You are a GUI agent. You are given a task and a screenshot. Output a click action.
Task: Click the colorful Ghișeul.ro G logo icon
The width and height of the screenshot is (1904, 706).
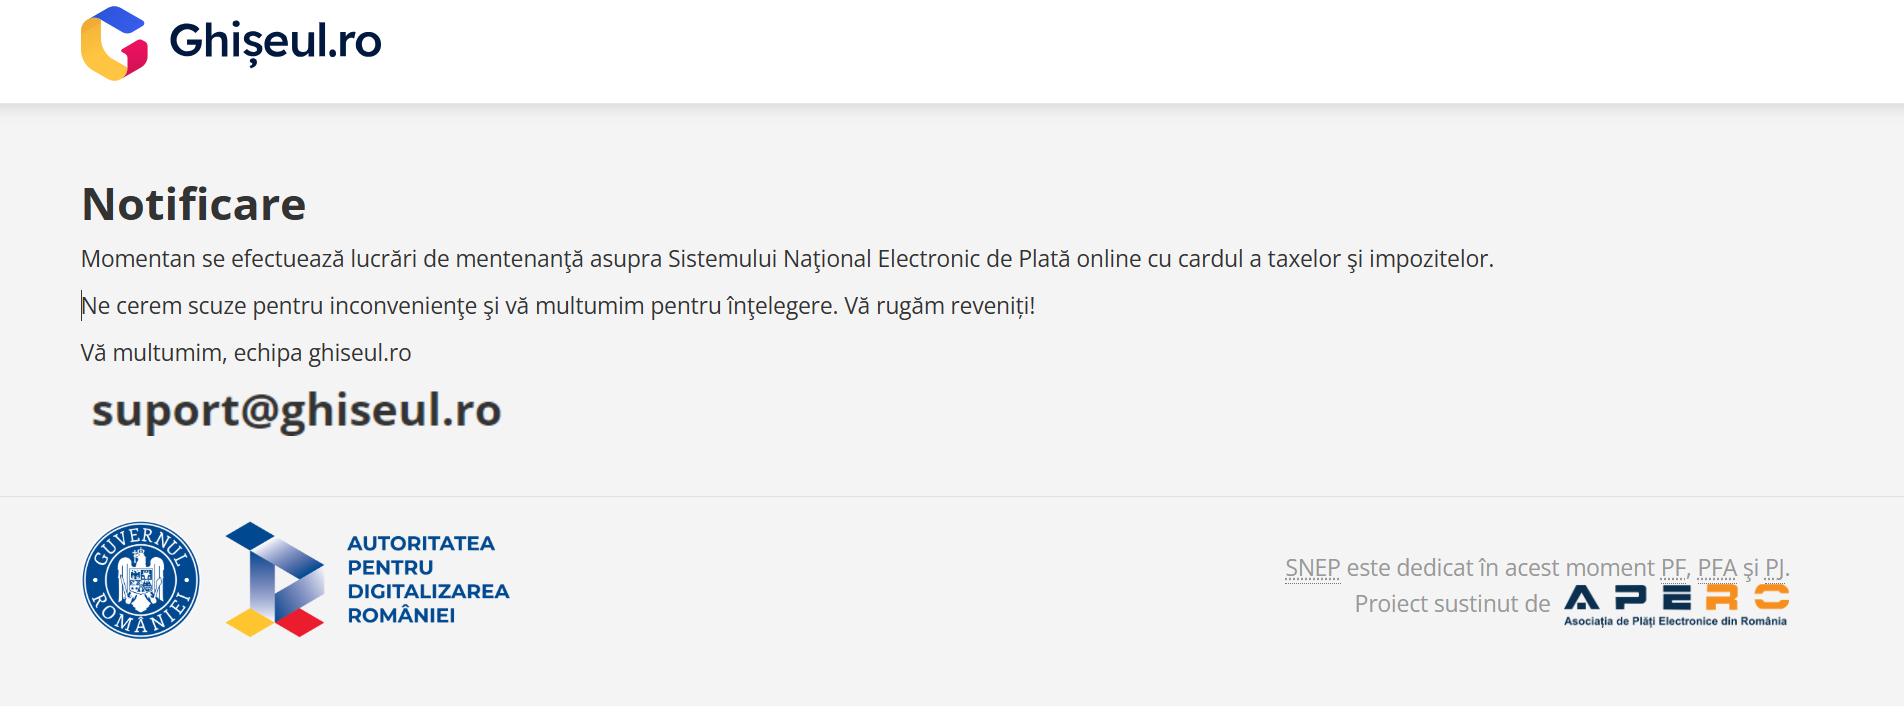point(114,43)
